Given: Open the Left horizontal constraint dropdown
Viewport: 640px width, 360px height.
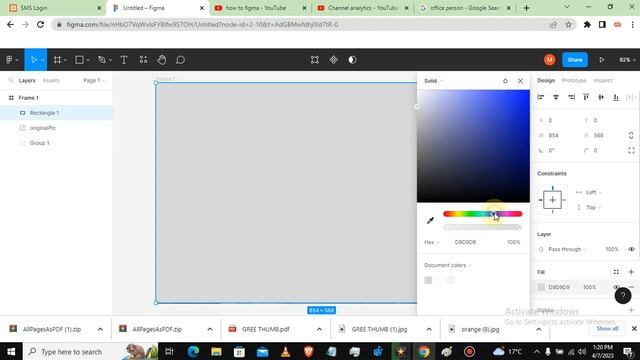Looking at the screenshot, I should click(x=593, y=192).
